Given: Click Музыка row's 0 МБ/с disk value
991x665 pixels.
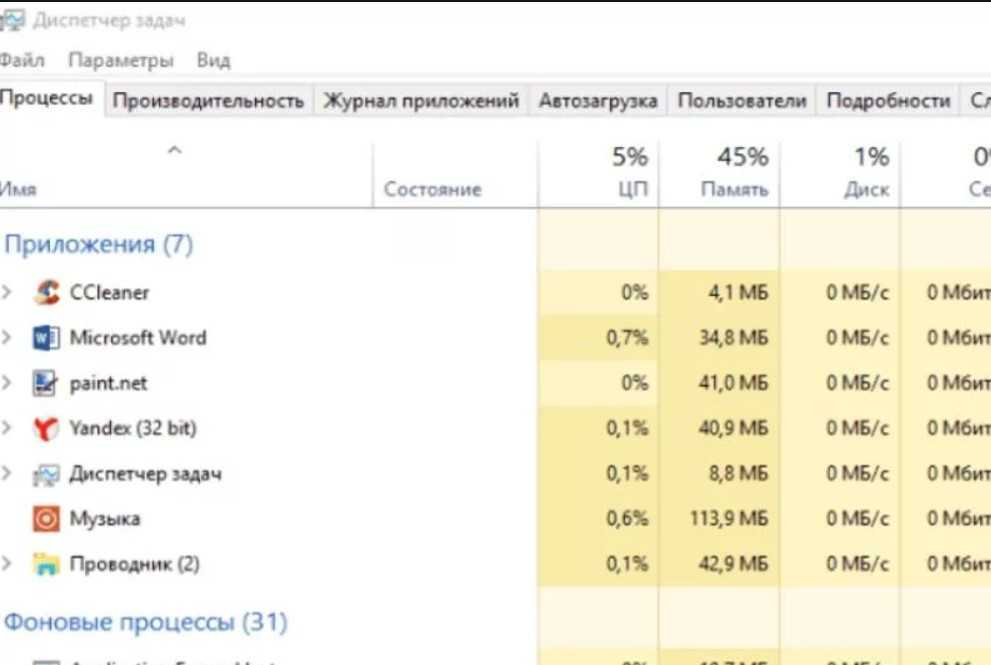Looking at the screenshot, I should [858, 519].
